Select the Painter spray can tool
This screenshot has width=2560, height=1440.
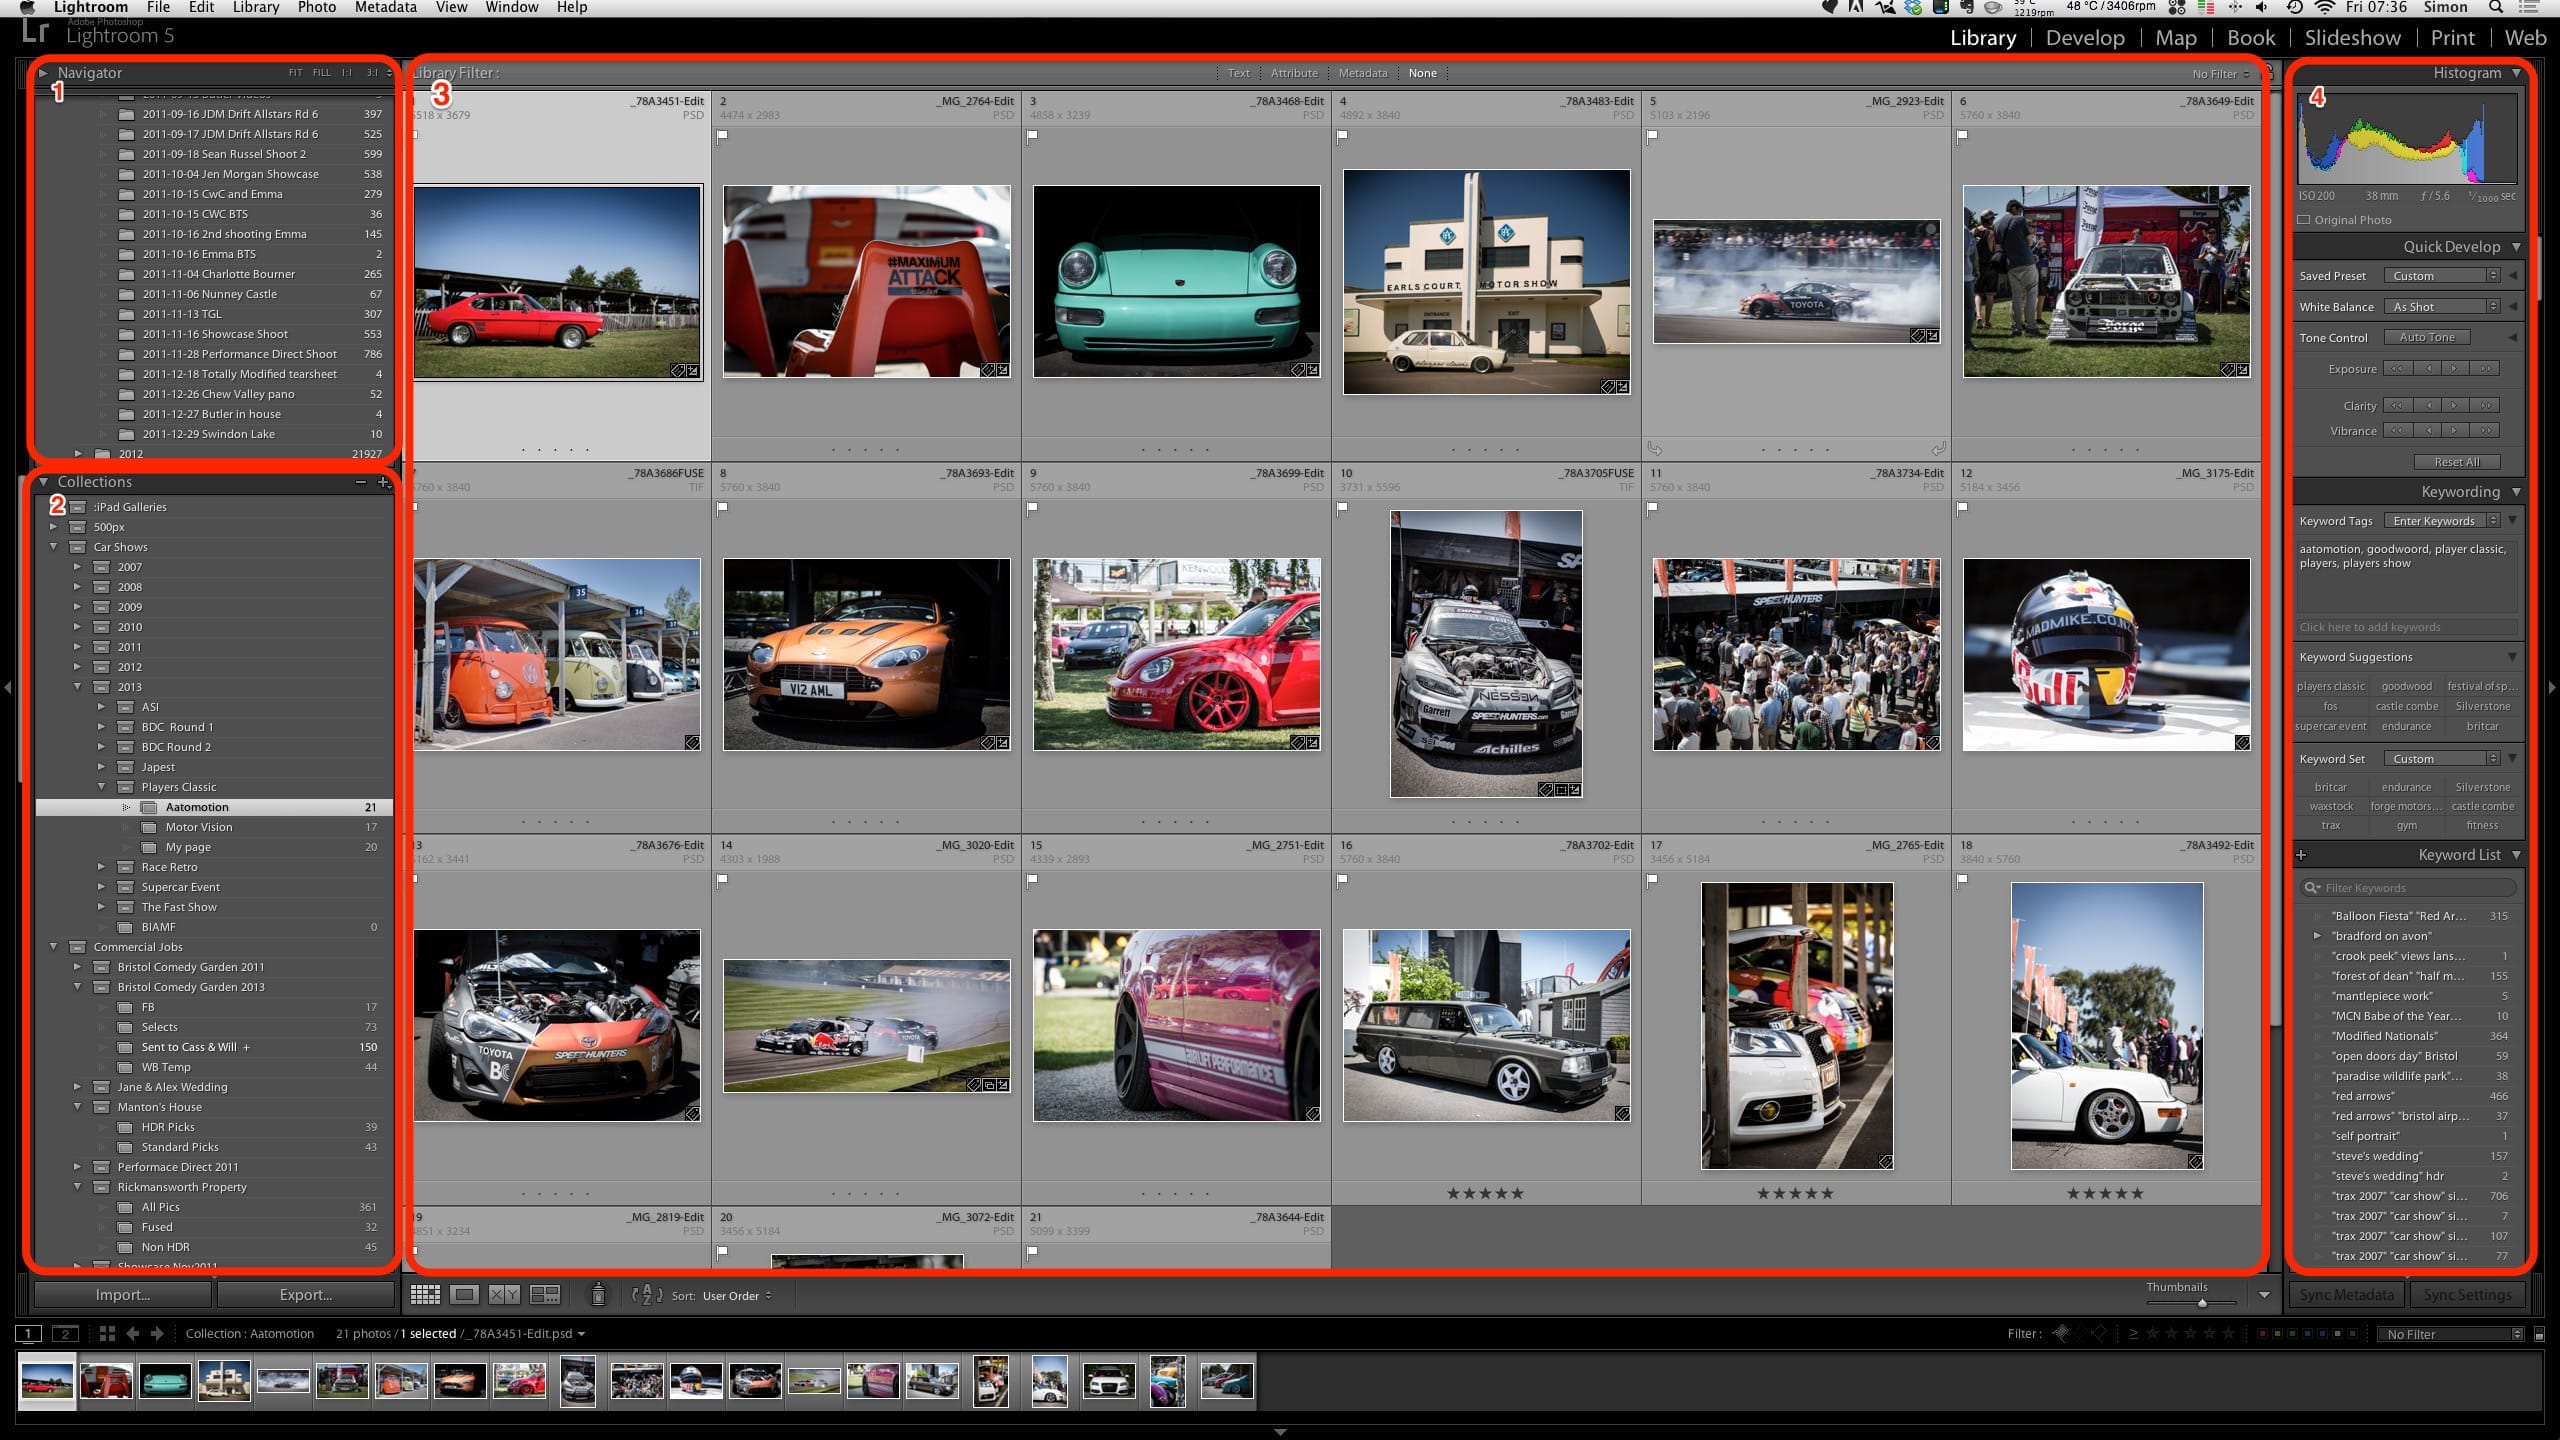click(598, 1295)
